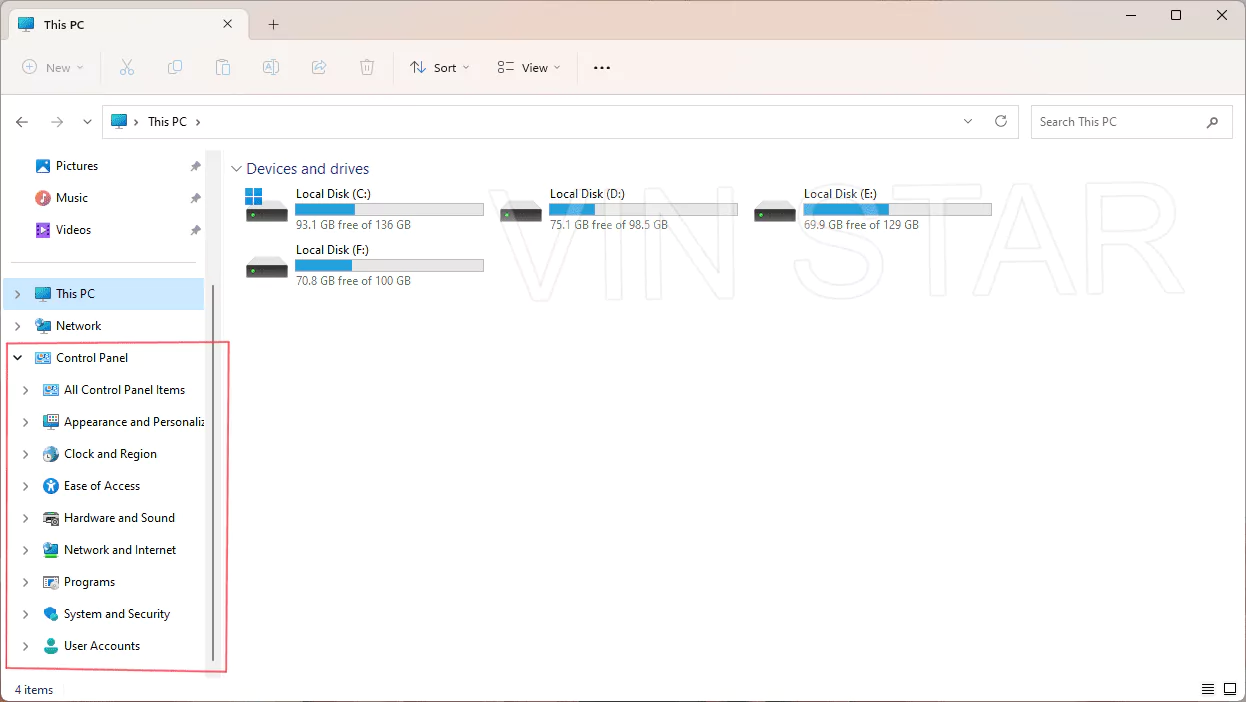Expand Network and Internet tree node

[x=26, y=550]
